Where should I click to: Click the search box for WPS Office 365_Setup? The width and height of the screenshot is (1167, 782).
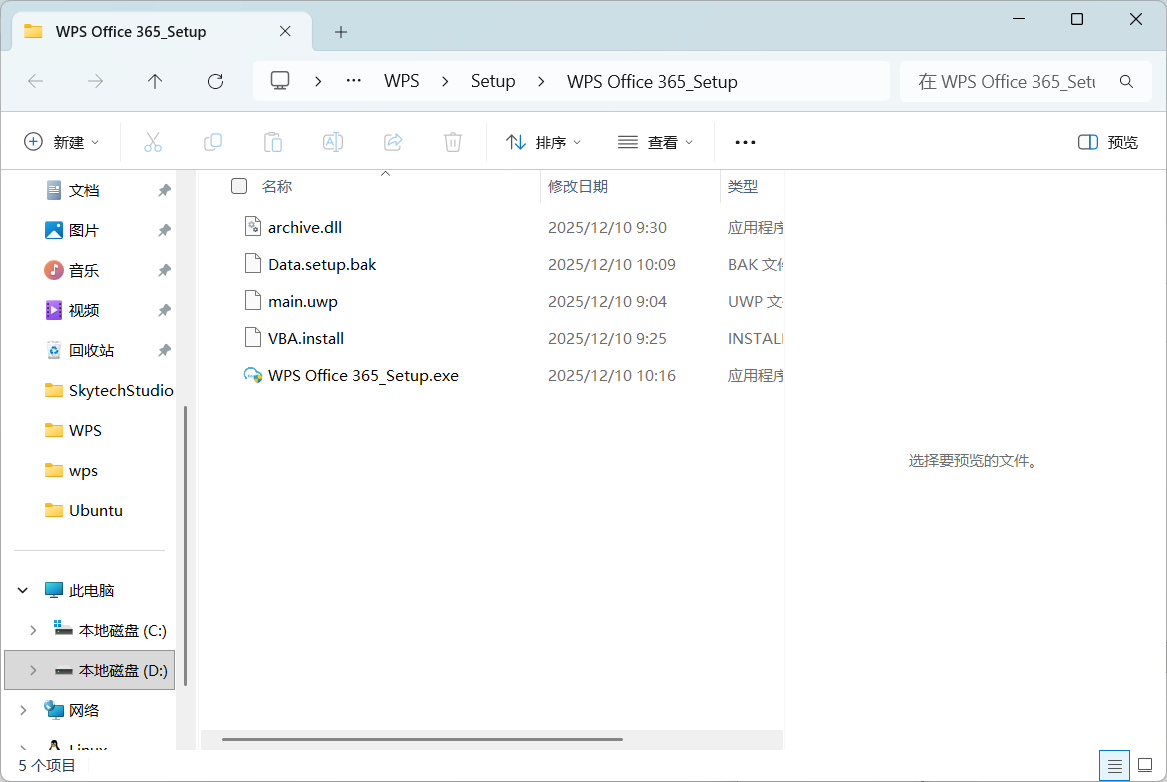pos(1010,82)
